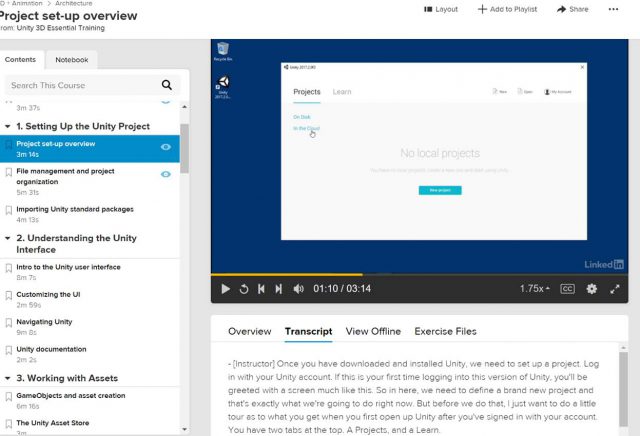Click the search magnifier icon
The height and width of the screenshot is (436, 640).
tap(167, 85)
